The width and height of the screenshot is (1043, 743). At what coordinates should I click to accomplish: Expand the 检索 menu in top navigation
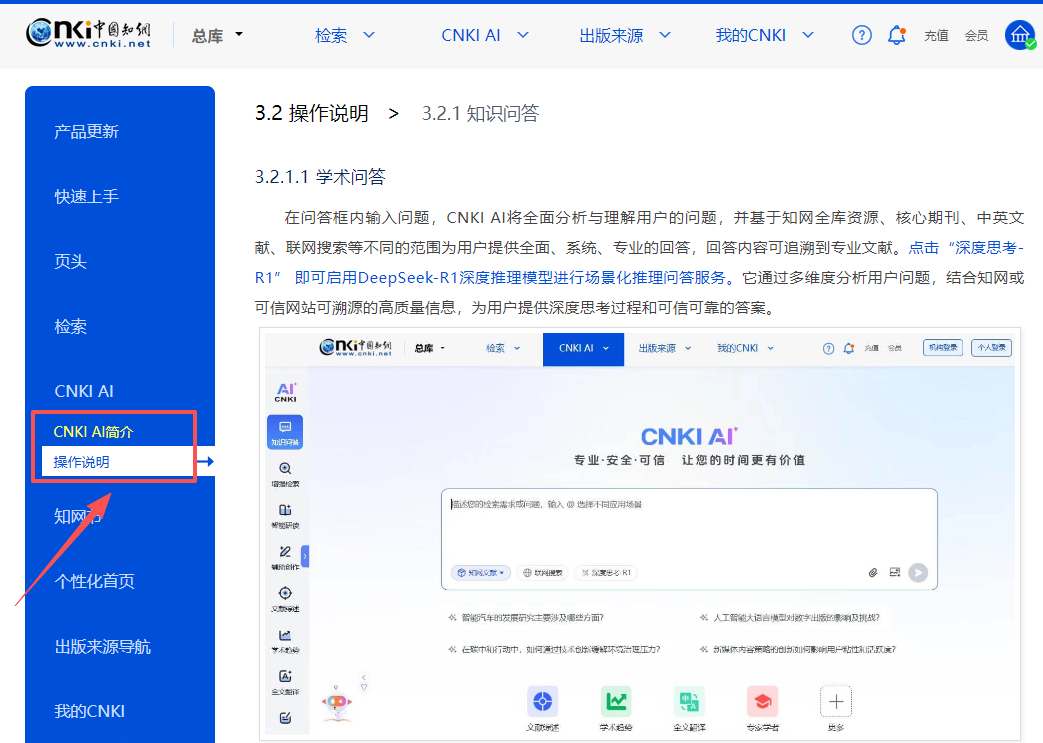345,35
